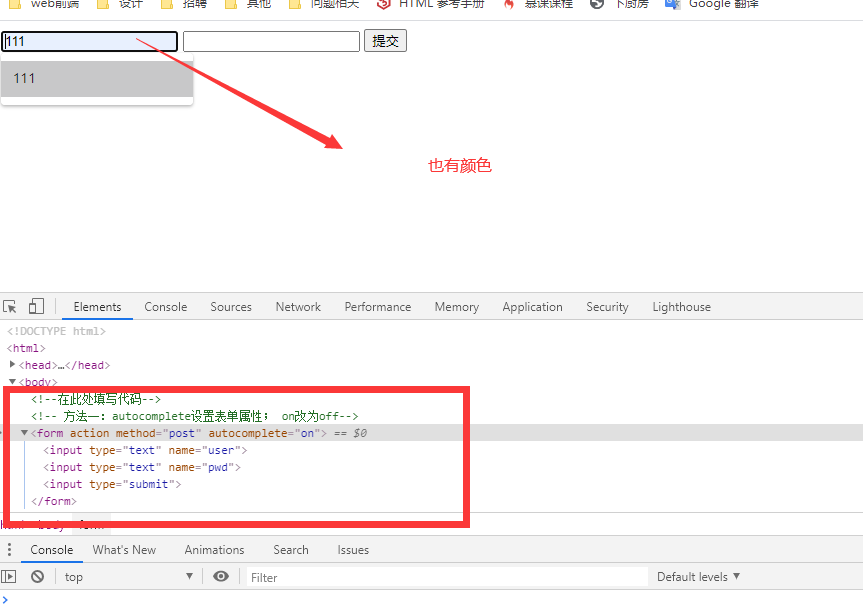Toggle the device toolbar icon
The image size is (863, 610).
[36, 306]
